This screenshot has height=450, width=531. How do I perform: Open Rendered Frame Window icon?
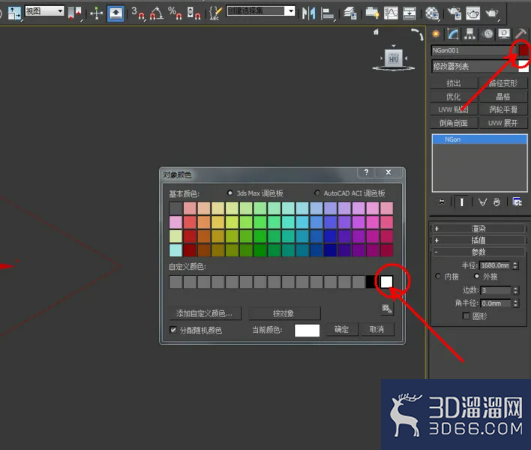tap(473, 13)
